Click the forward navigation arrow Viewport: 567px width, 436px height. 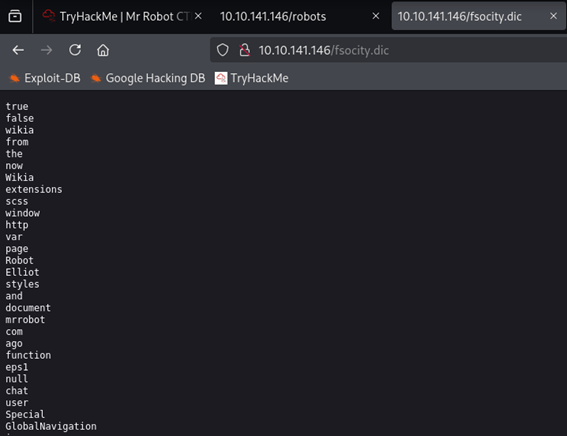(46, 50)
